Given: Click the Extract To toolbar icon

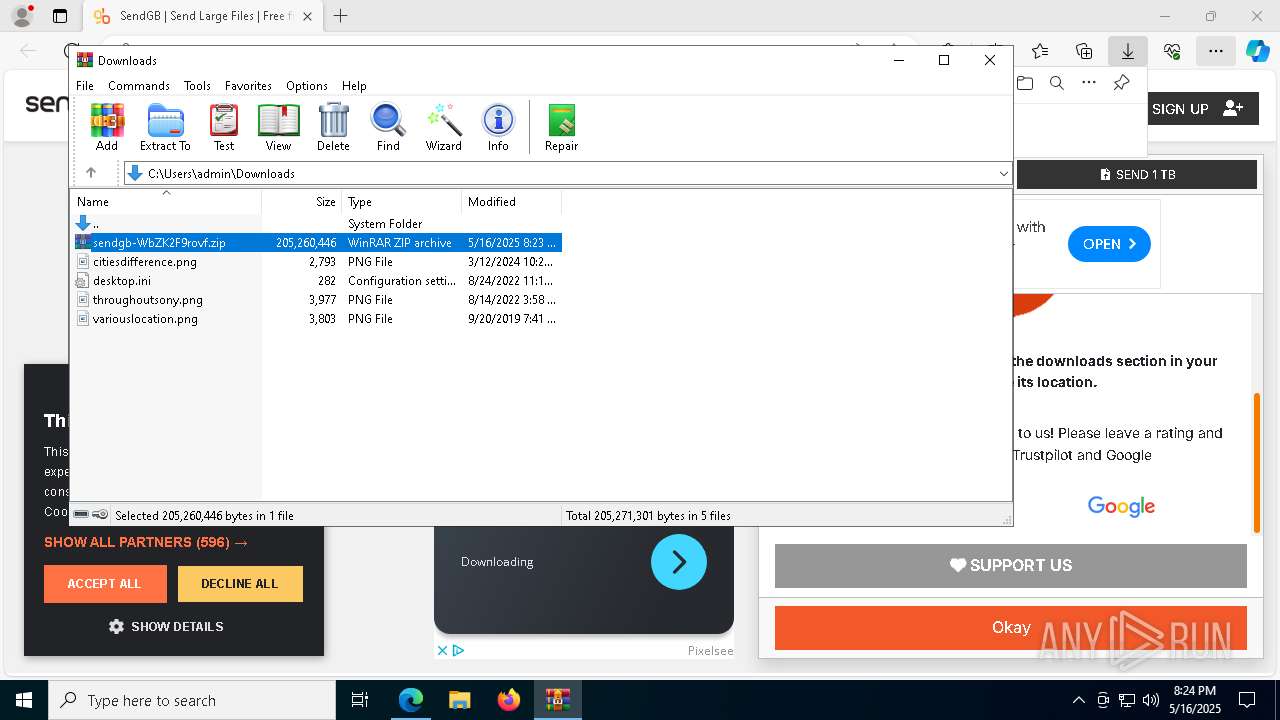Looking at the screenshot, I should pos(165,127).
